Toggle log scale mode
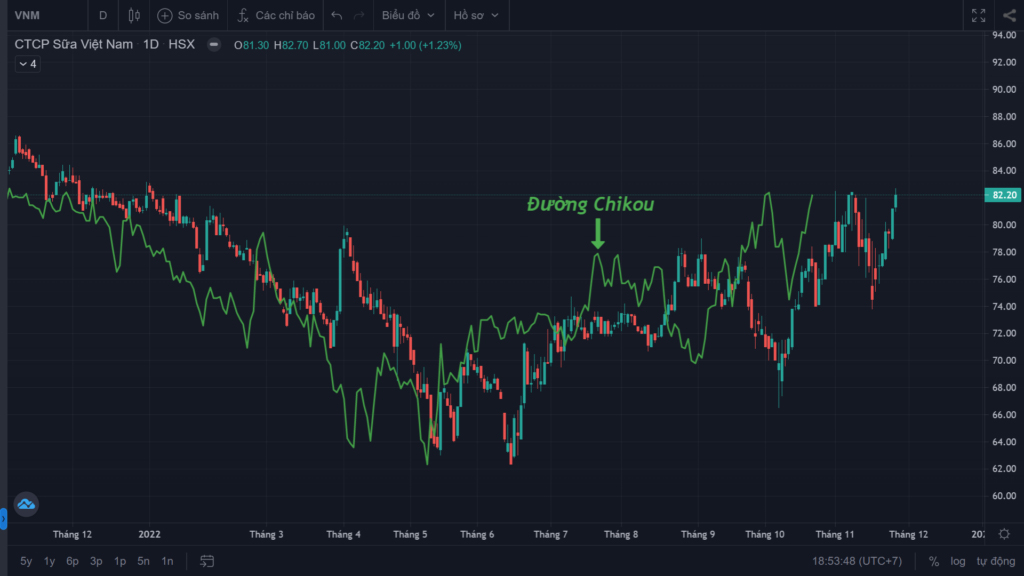Viewport: 1024px width, 576px height. coord(957,561)
